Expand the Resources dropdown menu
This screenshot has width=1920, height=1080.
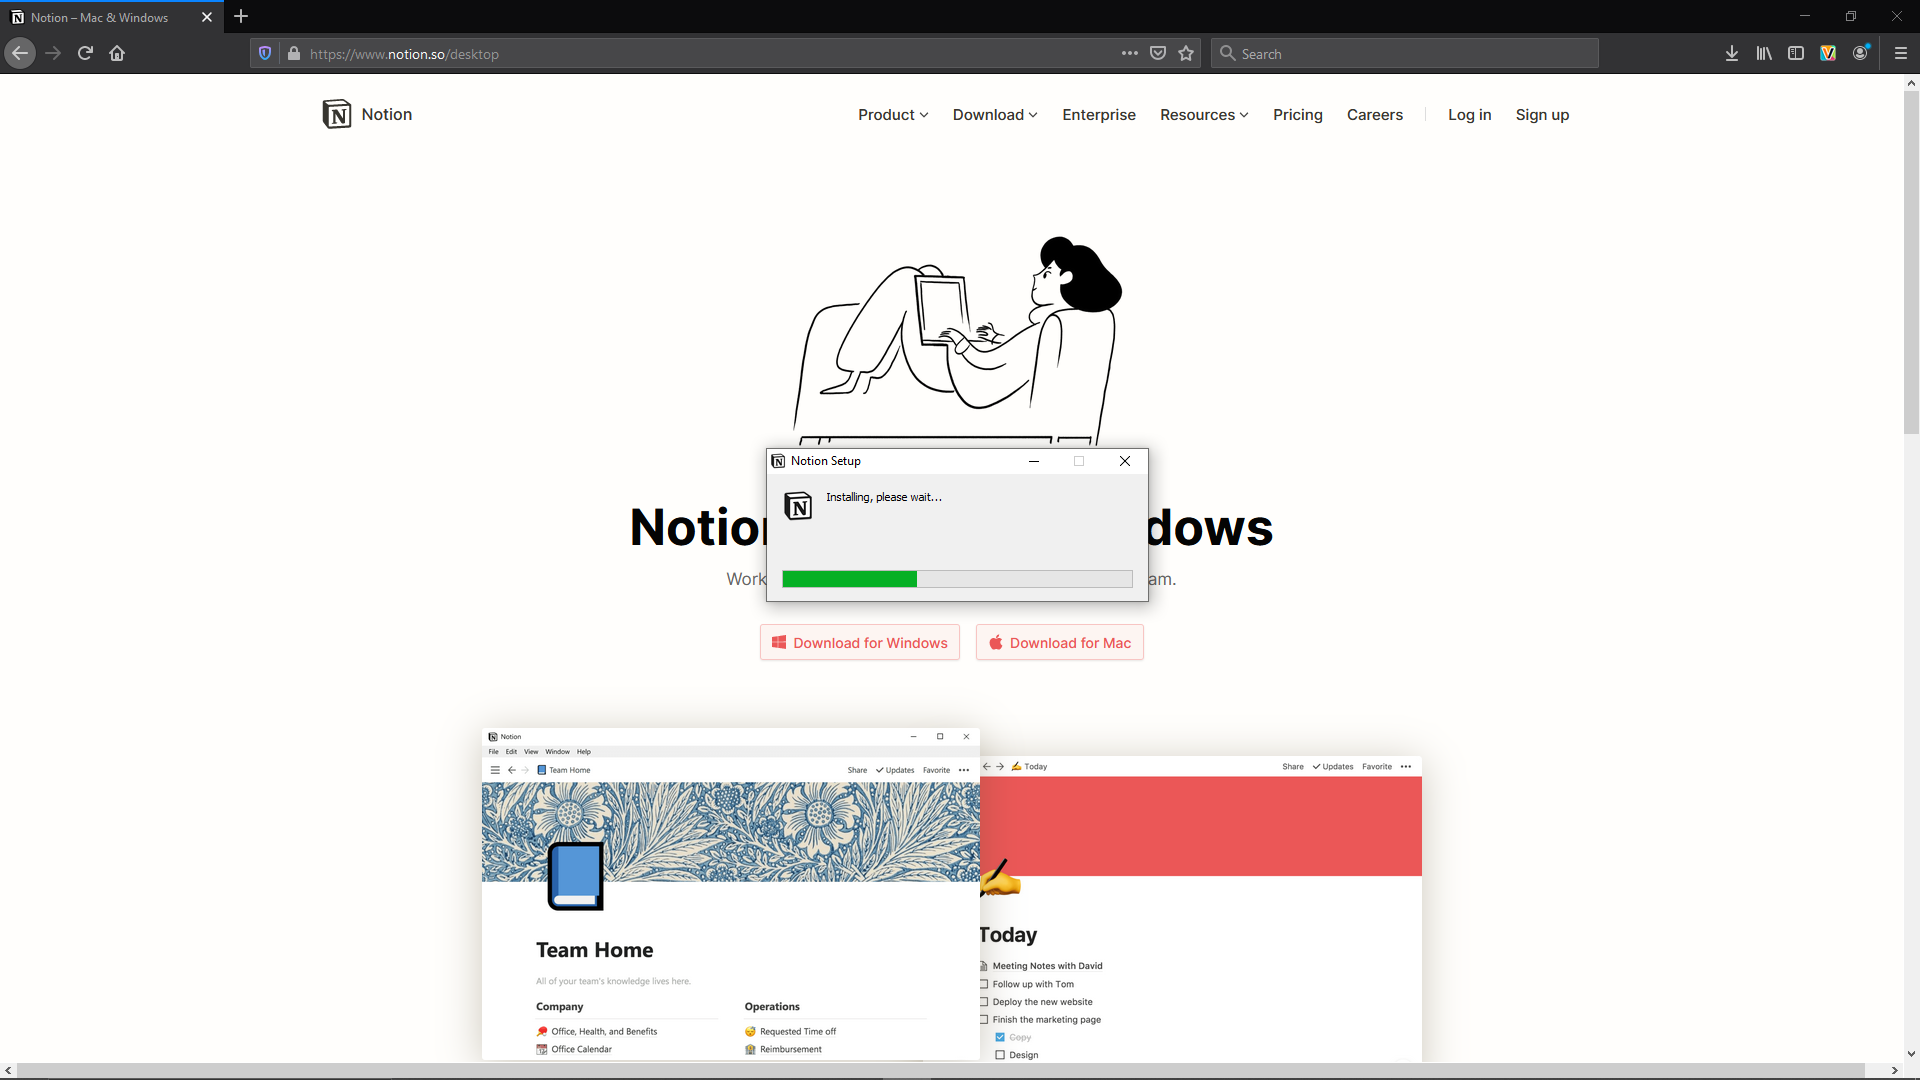pyautogui.click(x=1204, y=115)
